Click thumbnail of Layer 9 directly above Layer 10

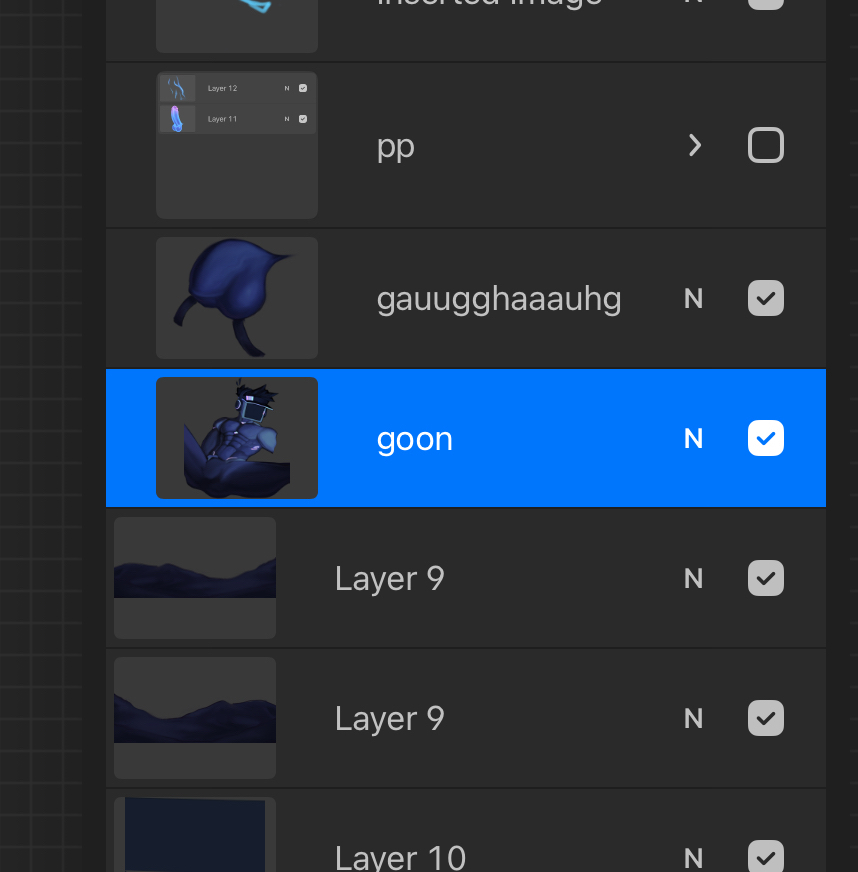point(195,718)
